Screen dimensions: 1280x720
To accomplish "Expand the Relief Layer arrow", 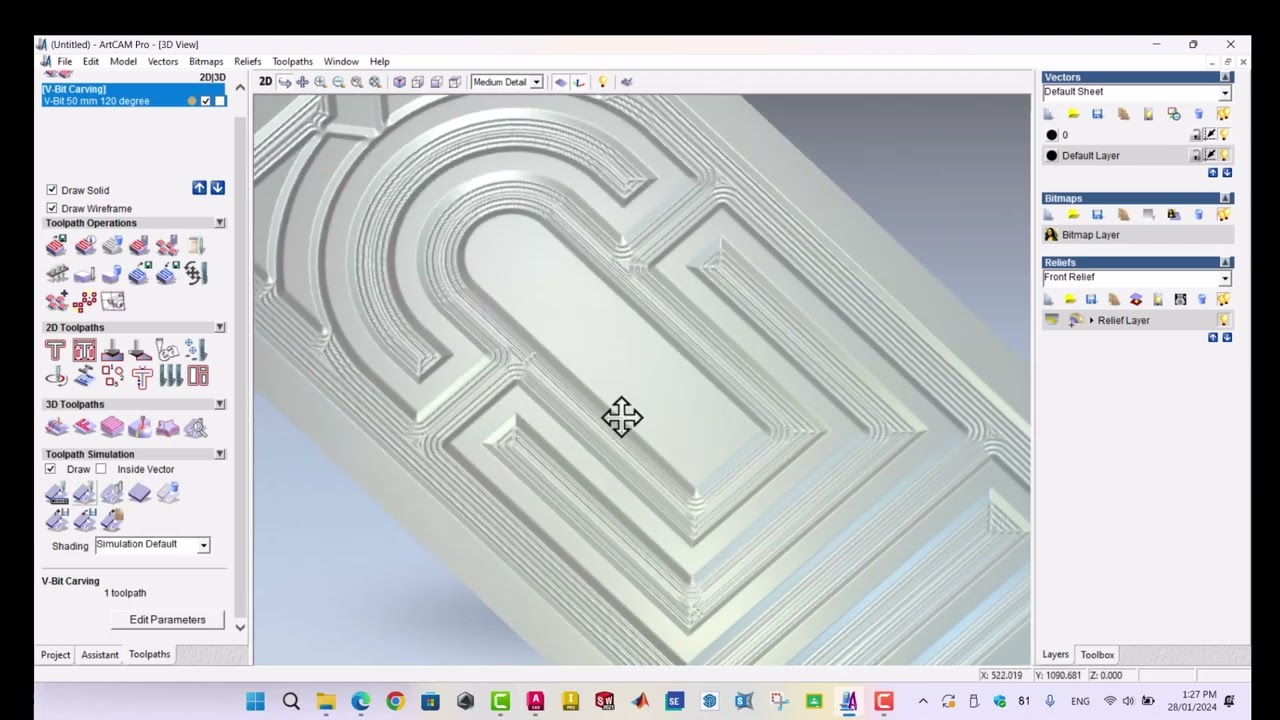I will 1091,320.
